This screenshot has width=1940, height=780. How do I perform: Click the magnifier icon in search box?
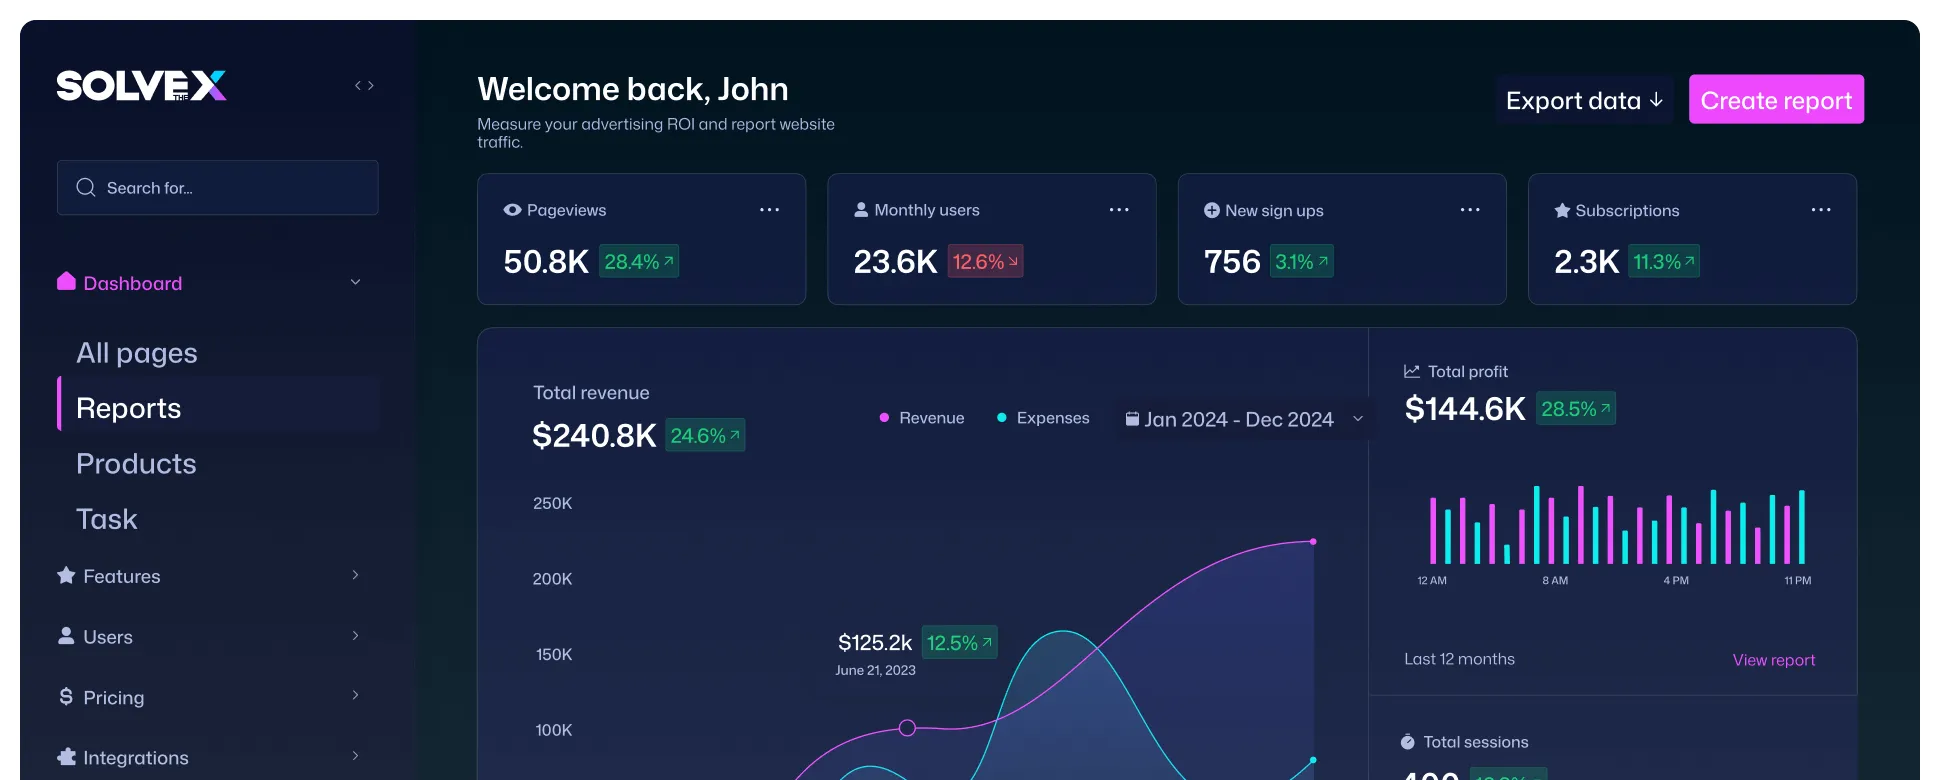[x=86, y=188]
